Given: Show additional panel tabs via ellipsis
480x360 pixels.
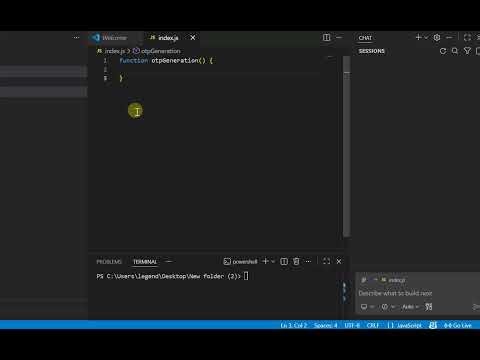Looking at the screenshot, I should click(x=169, y=262).
